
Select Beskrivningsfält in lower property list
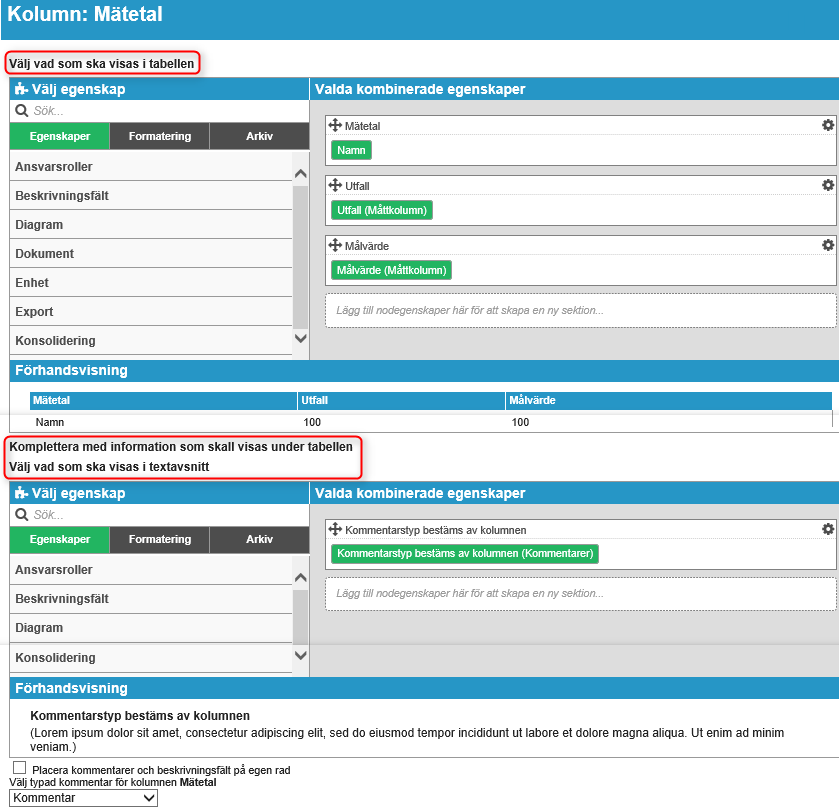pyautogui.click(x=150, y=599)
